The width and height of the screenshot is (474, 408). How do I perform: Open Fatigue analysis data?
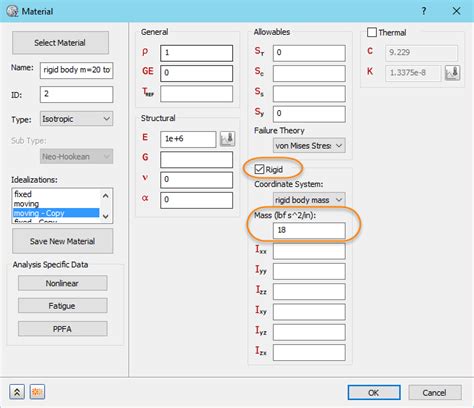pyautogui.click(x=63, y=306)
